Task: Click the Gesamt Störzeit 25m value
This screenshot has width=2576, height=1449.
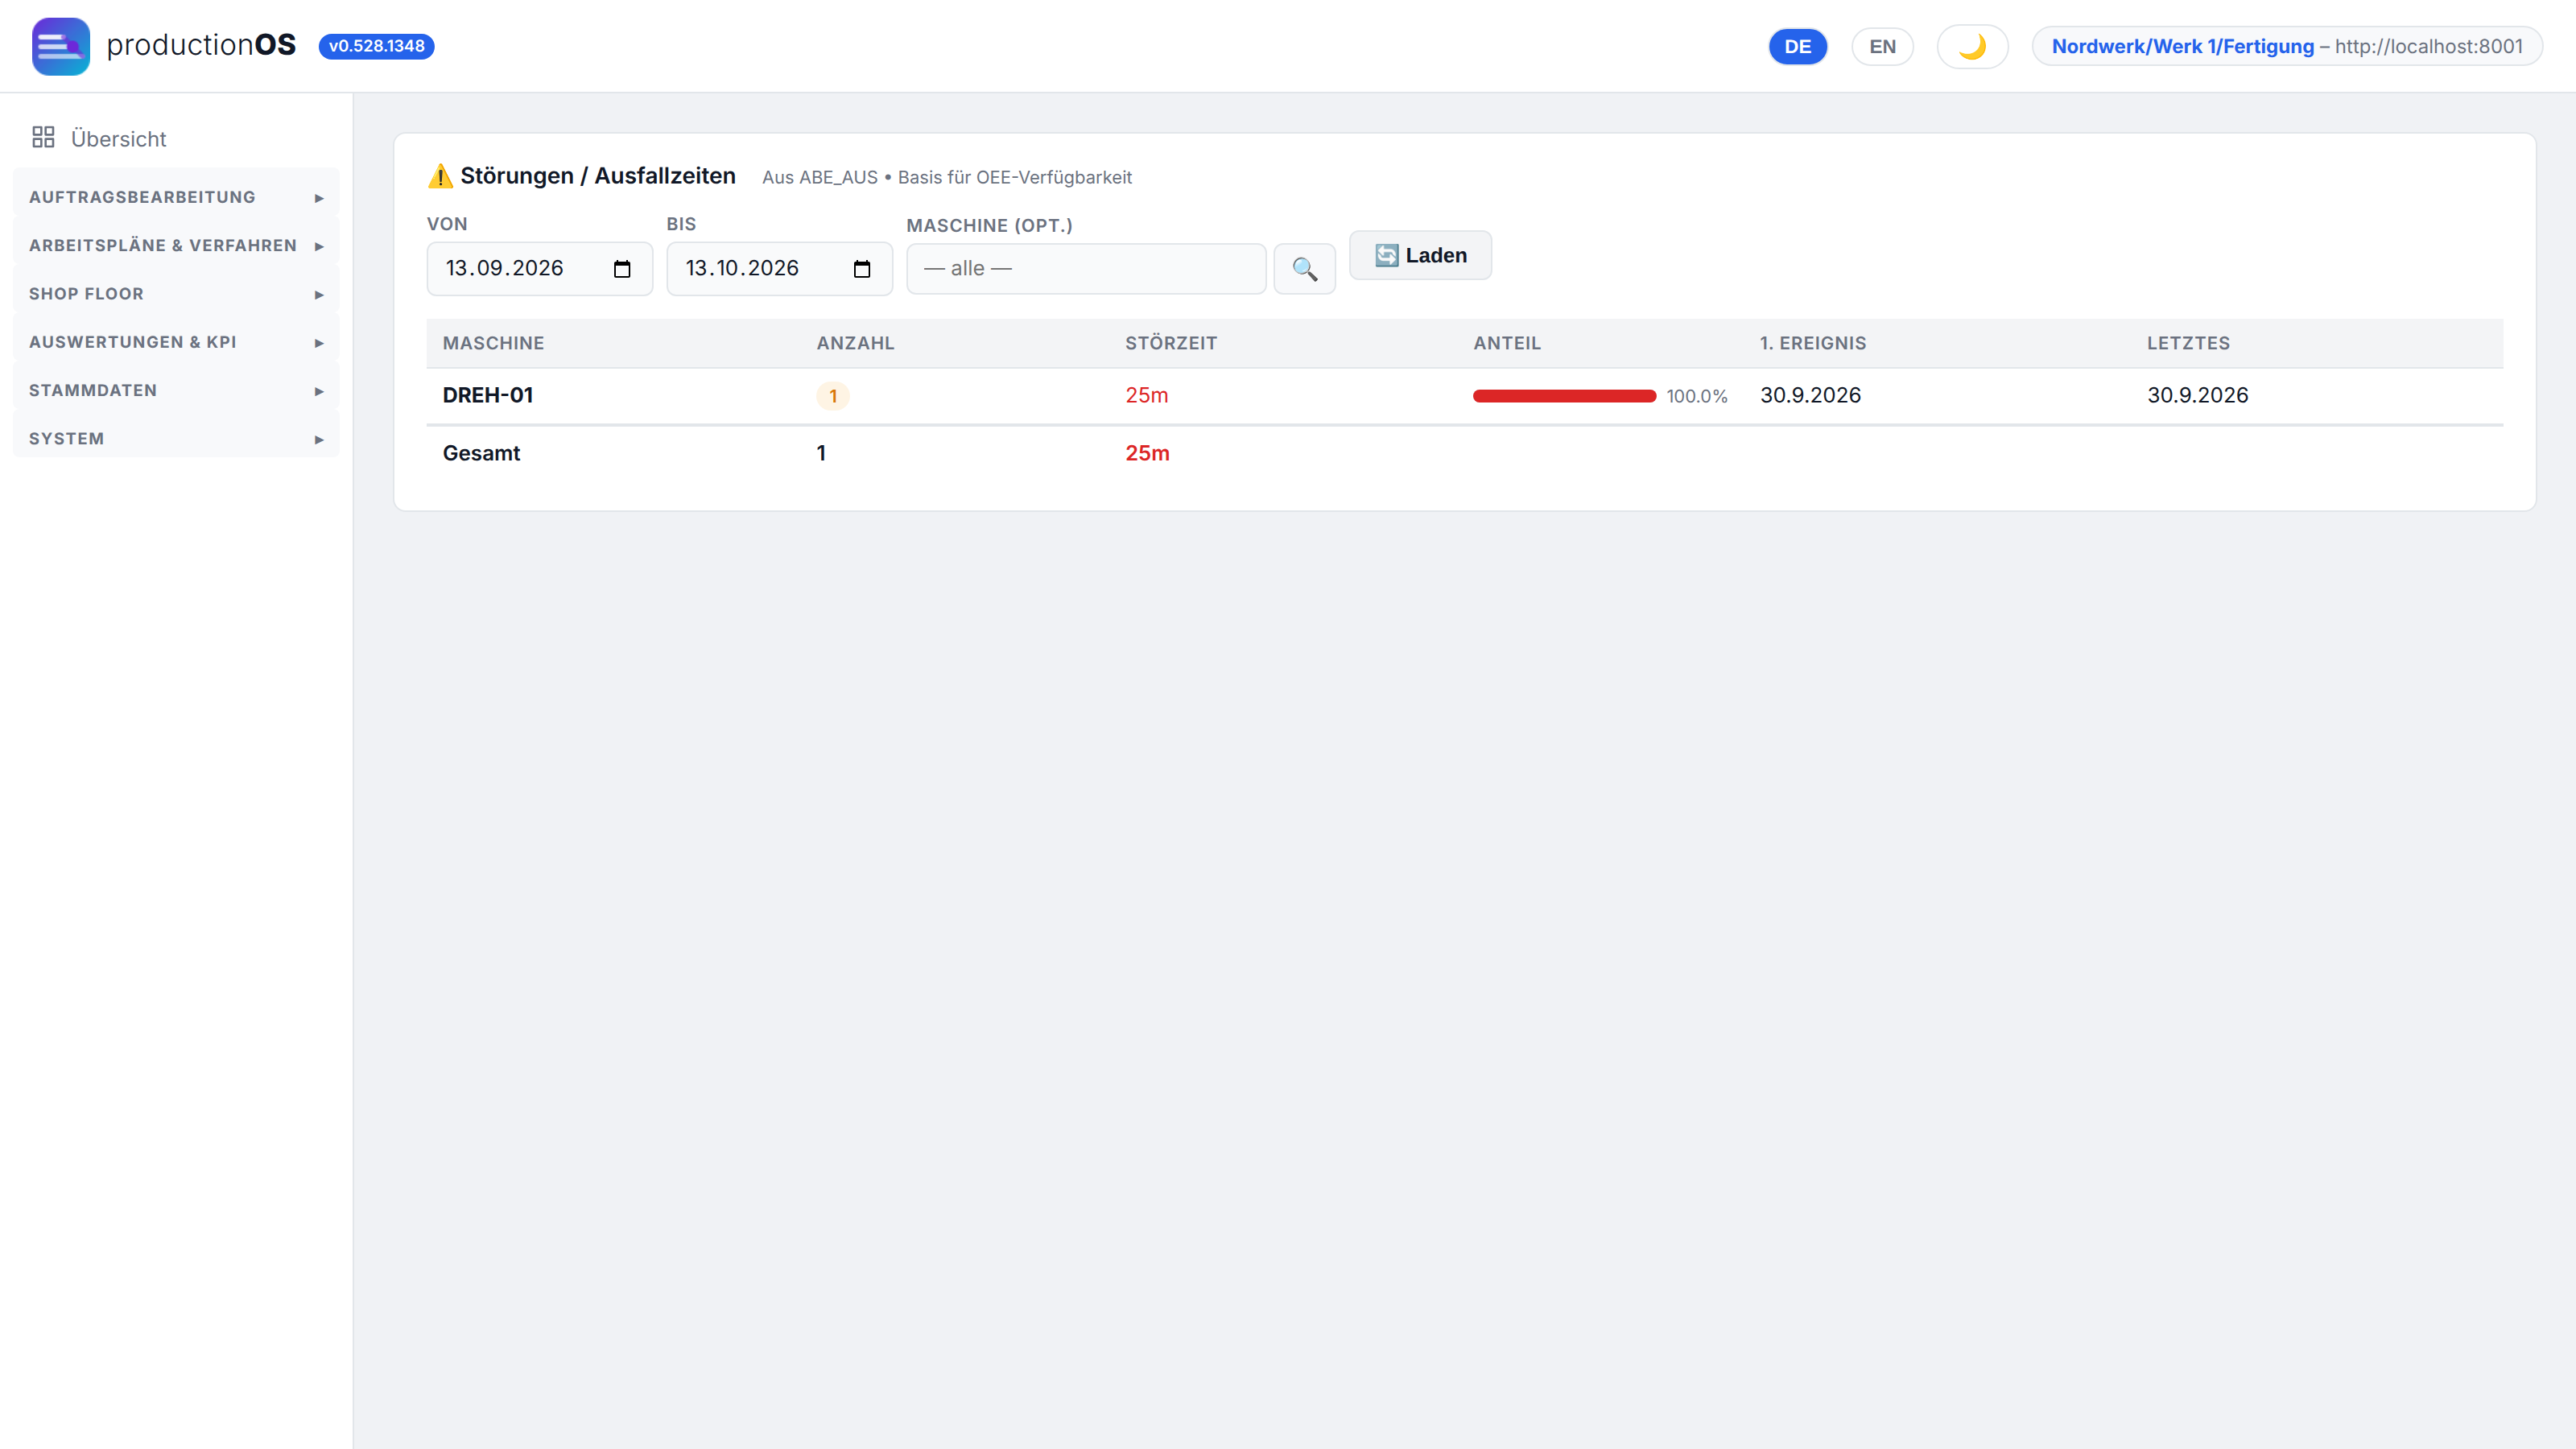Action: [1147, 453]
